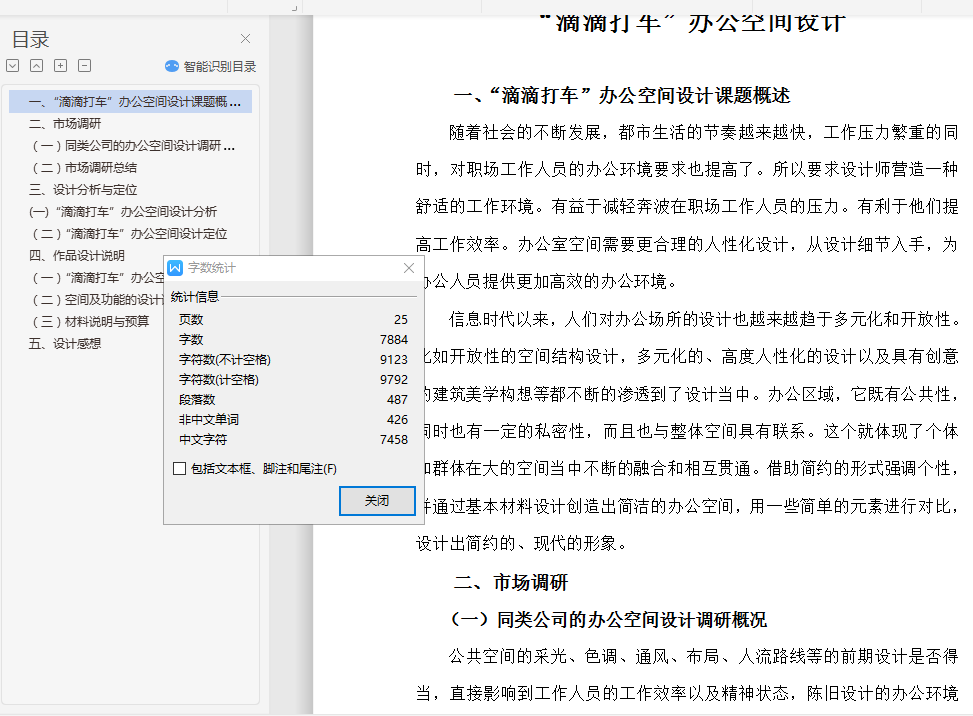973x716 pixels.
Task: Click the 字数 value 7884
Action: (x=394, y=339)
